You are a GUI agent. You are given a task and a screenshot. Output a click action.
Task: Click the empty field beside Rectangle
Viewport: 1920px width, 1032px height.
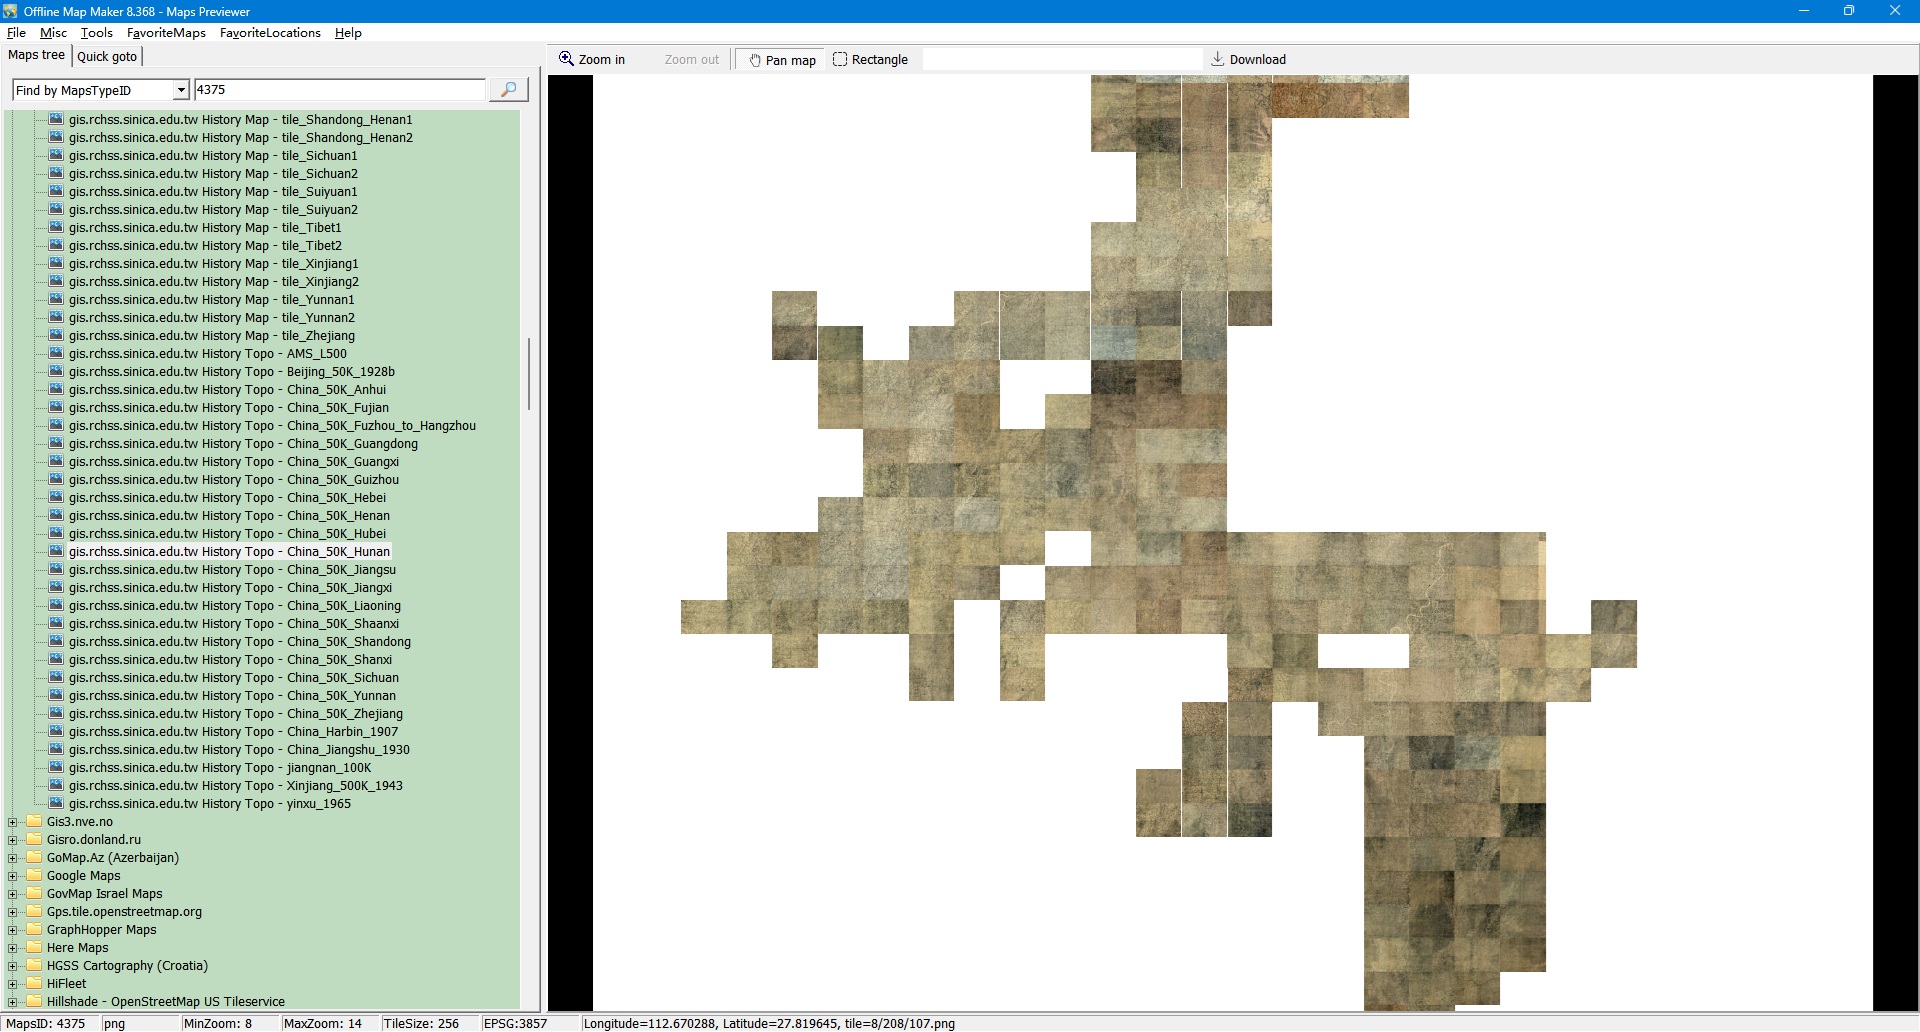pyautogui.click(x=1061, y=60)
